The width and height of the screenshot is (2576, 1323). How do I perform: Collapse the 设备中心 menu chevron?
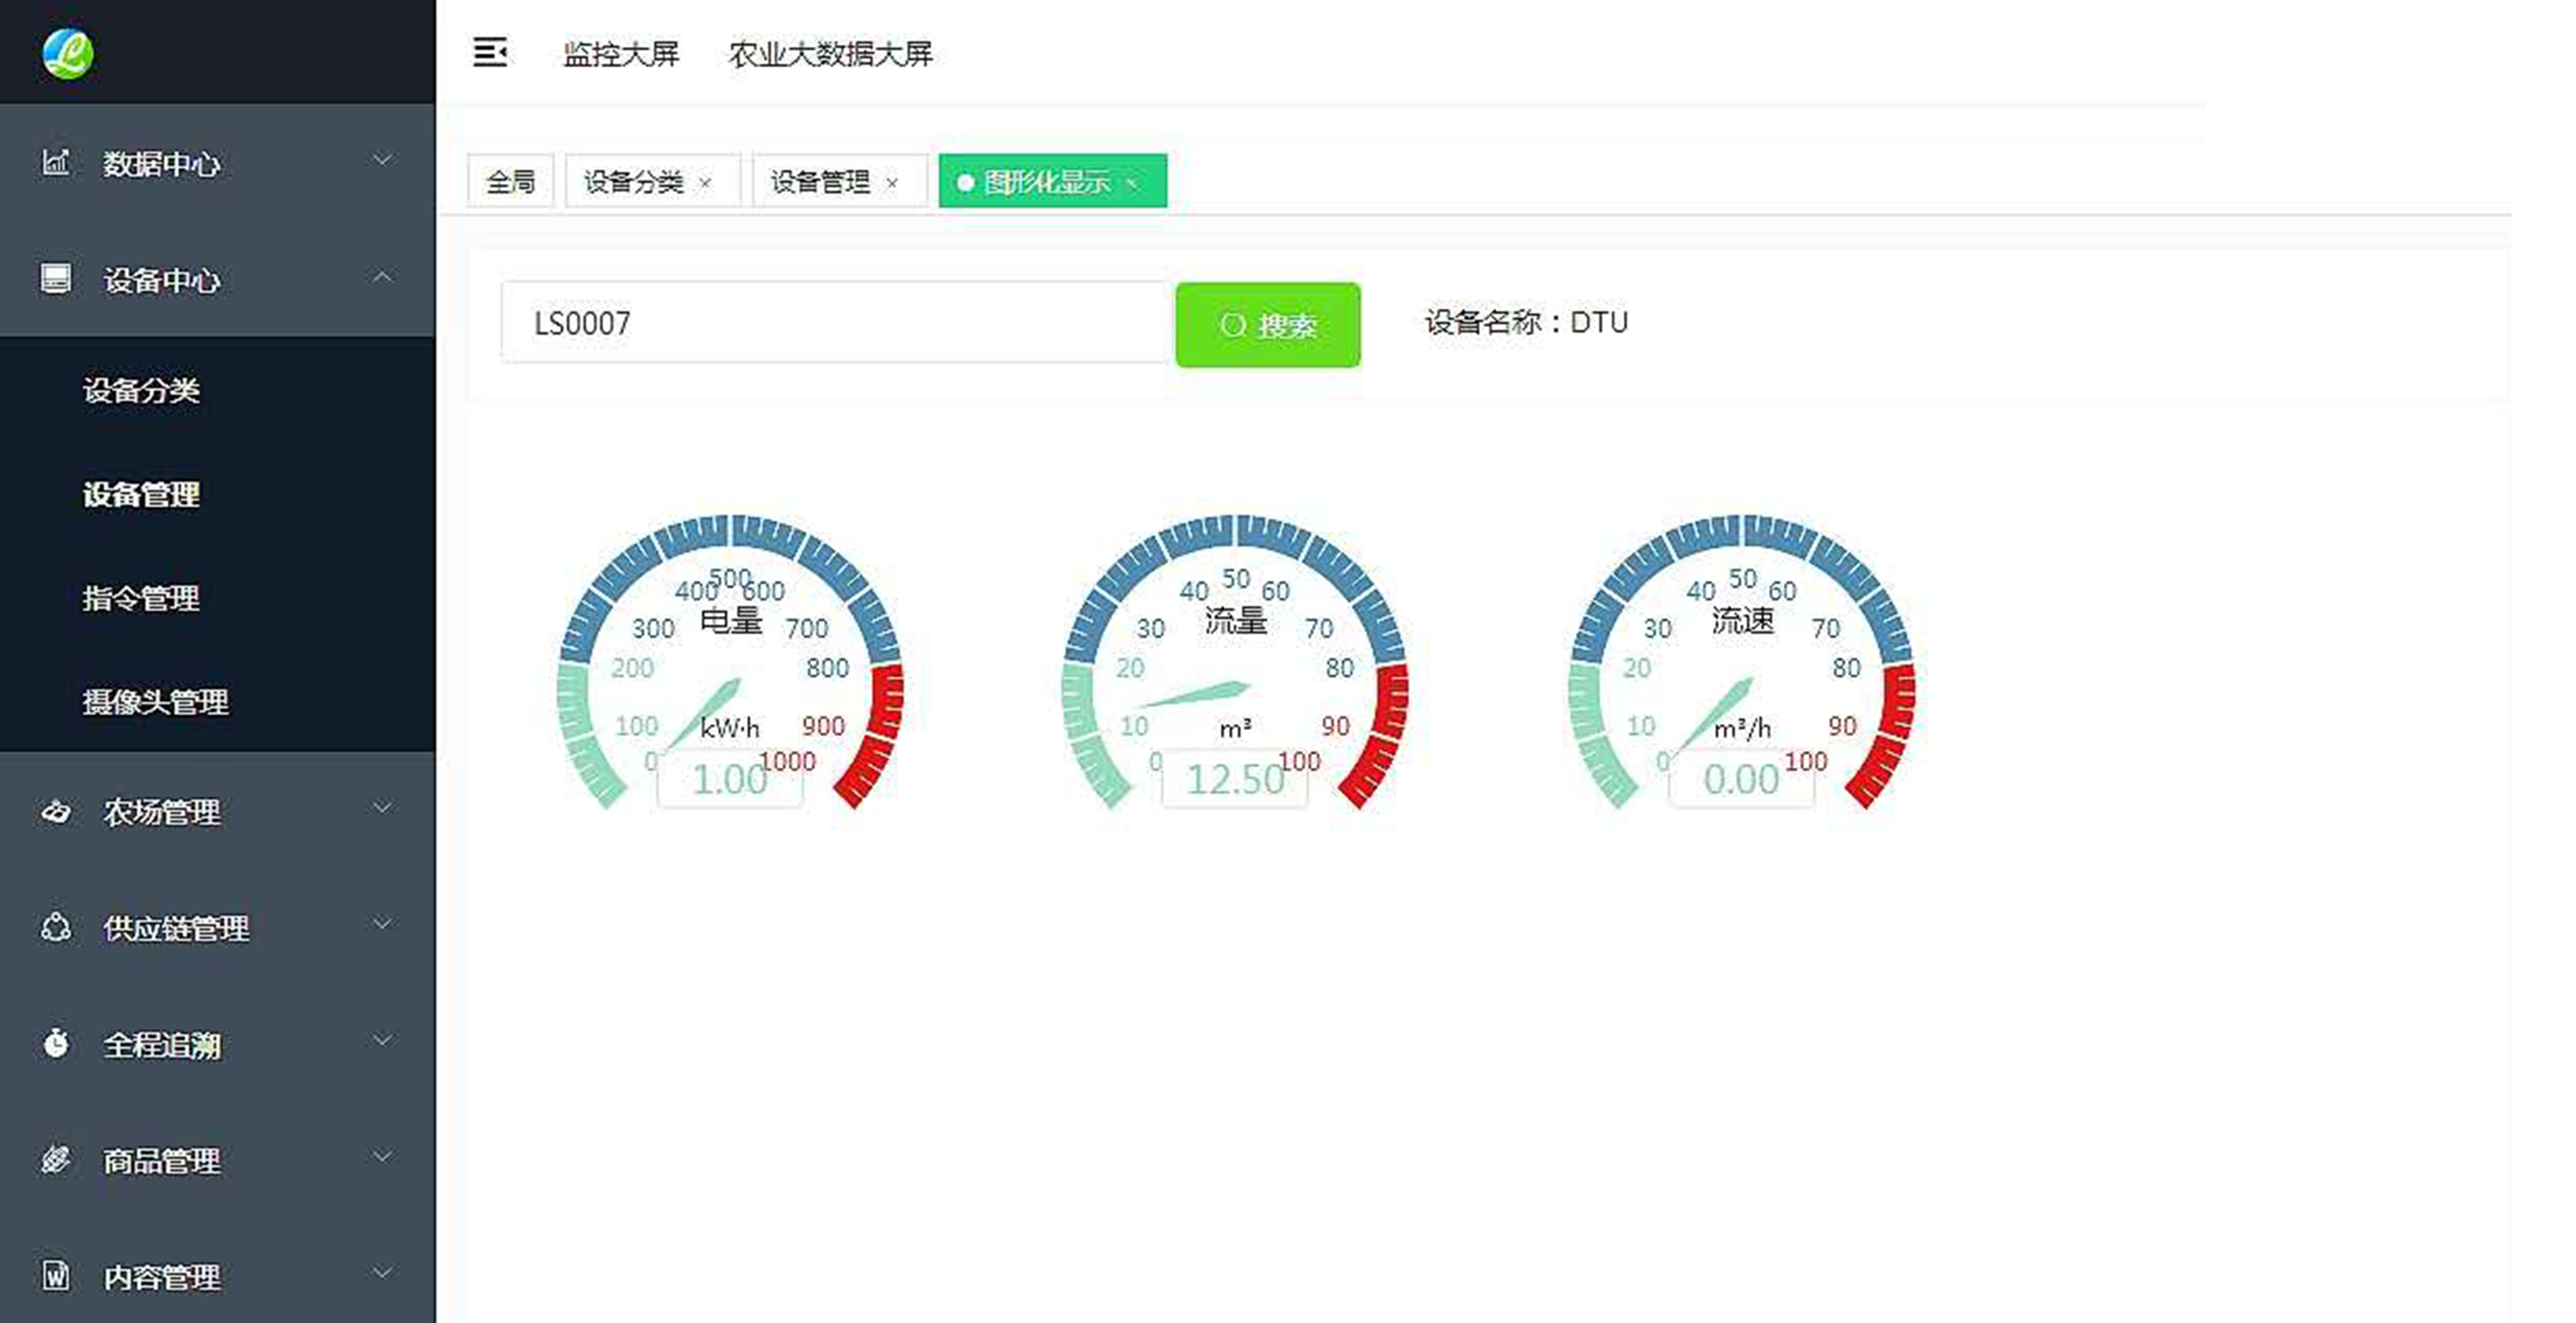[382, 277]
